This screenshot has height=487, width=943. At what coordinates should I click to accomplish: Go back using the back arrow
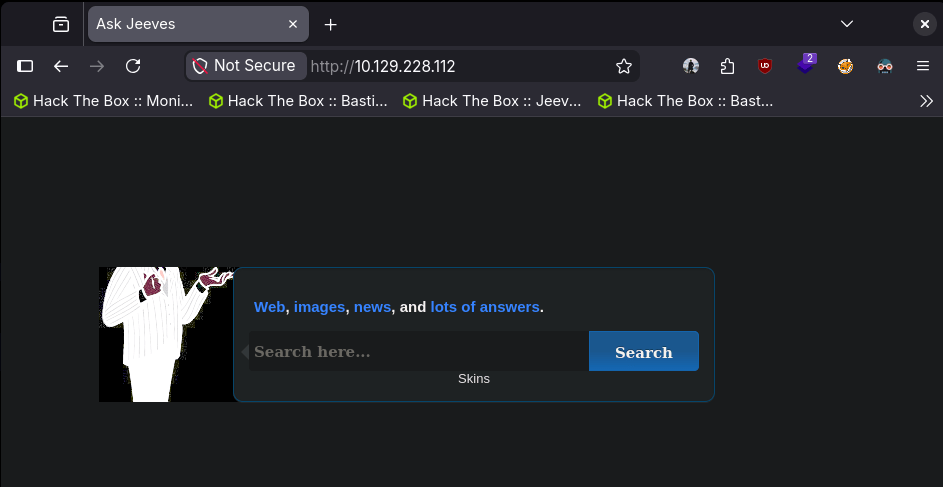point(61,66)
